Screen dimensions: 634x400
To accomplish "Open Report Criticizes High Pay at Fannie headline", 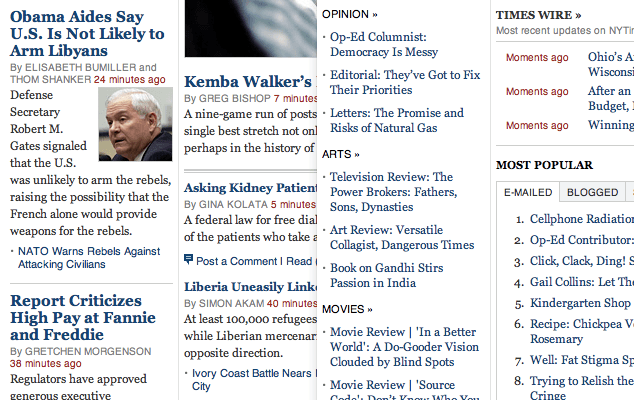I will point(83,317).
